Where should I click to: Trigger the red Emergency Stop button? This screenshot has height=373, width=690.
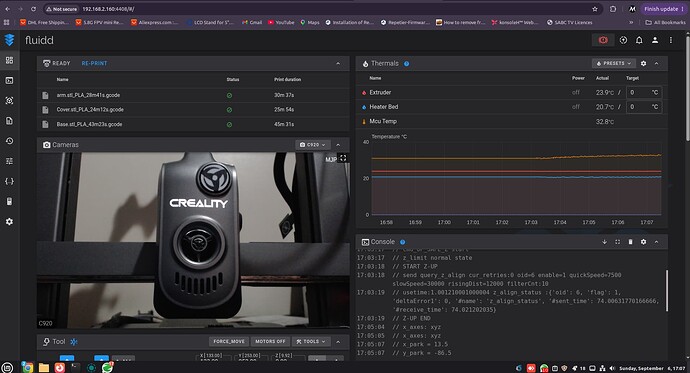(603, 40)
